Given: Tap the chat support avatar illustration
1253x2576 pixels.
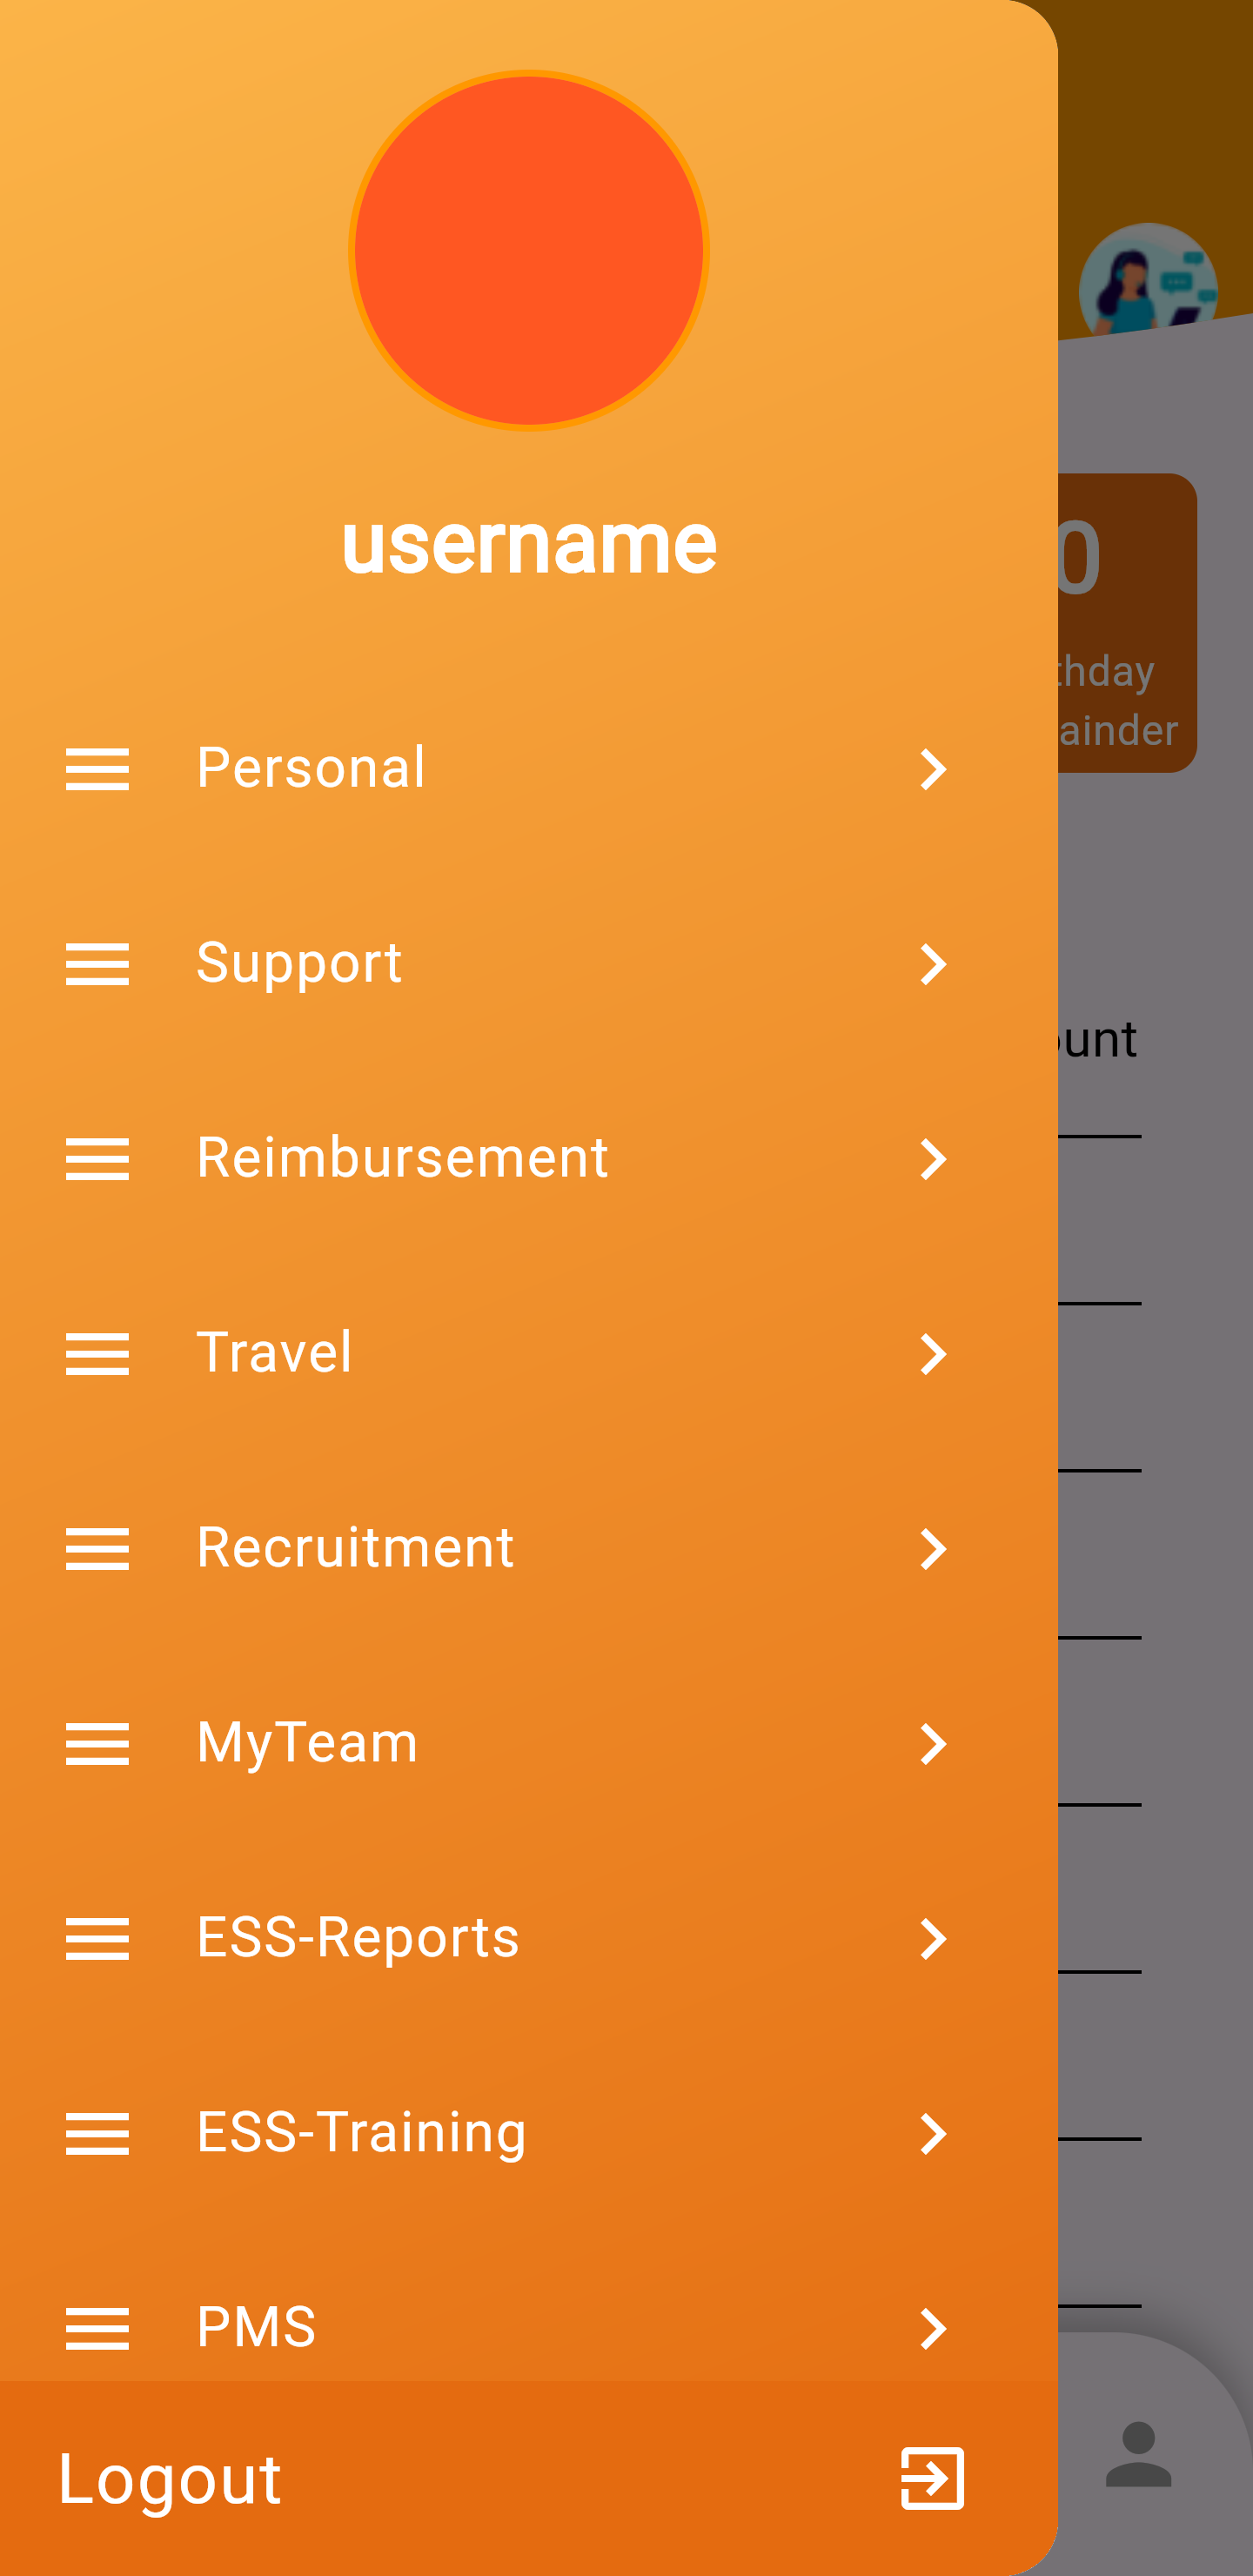Looking at the screenshot, I should click(1147, 285).
